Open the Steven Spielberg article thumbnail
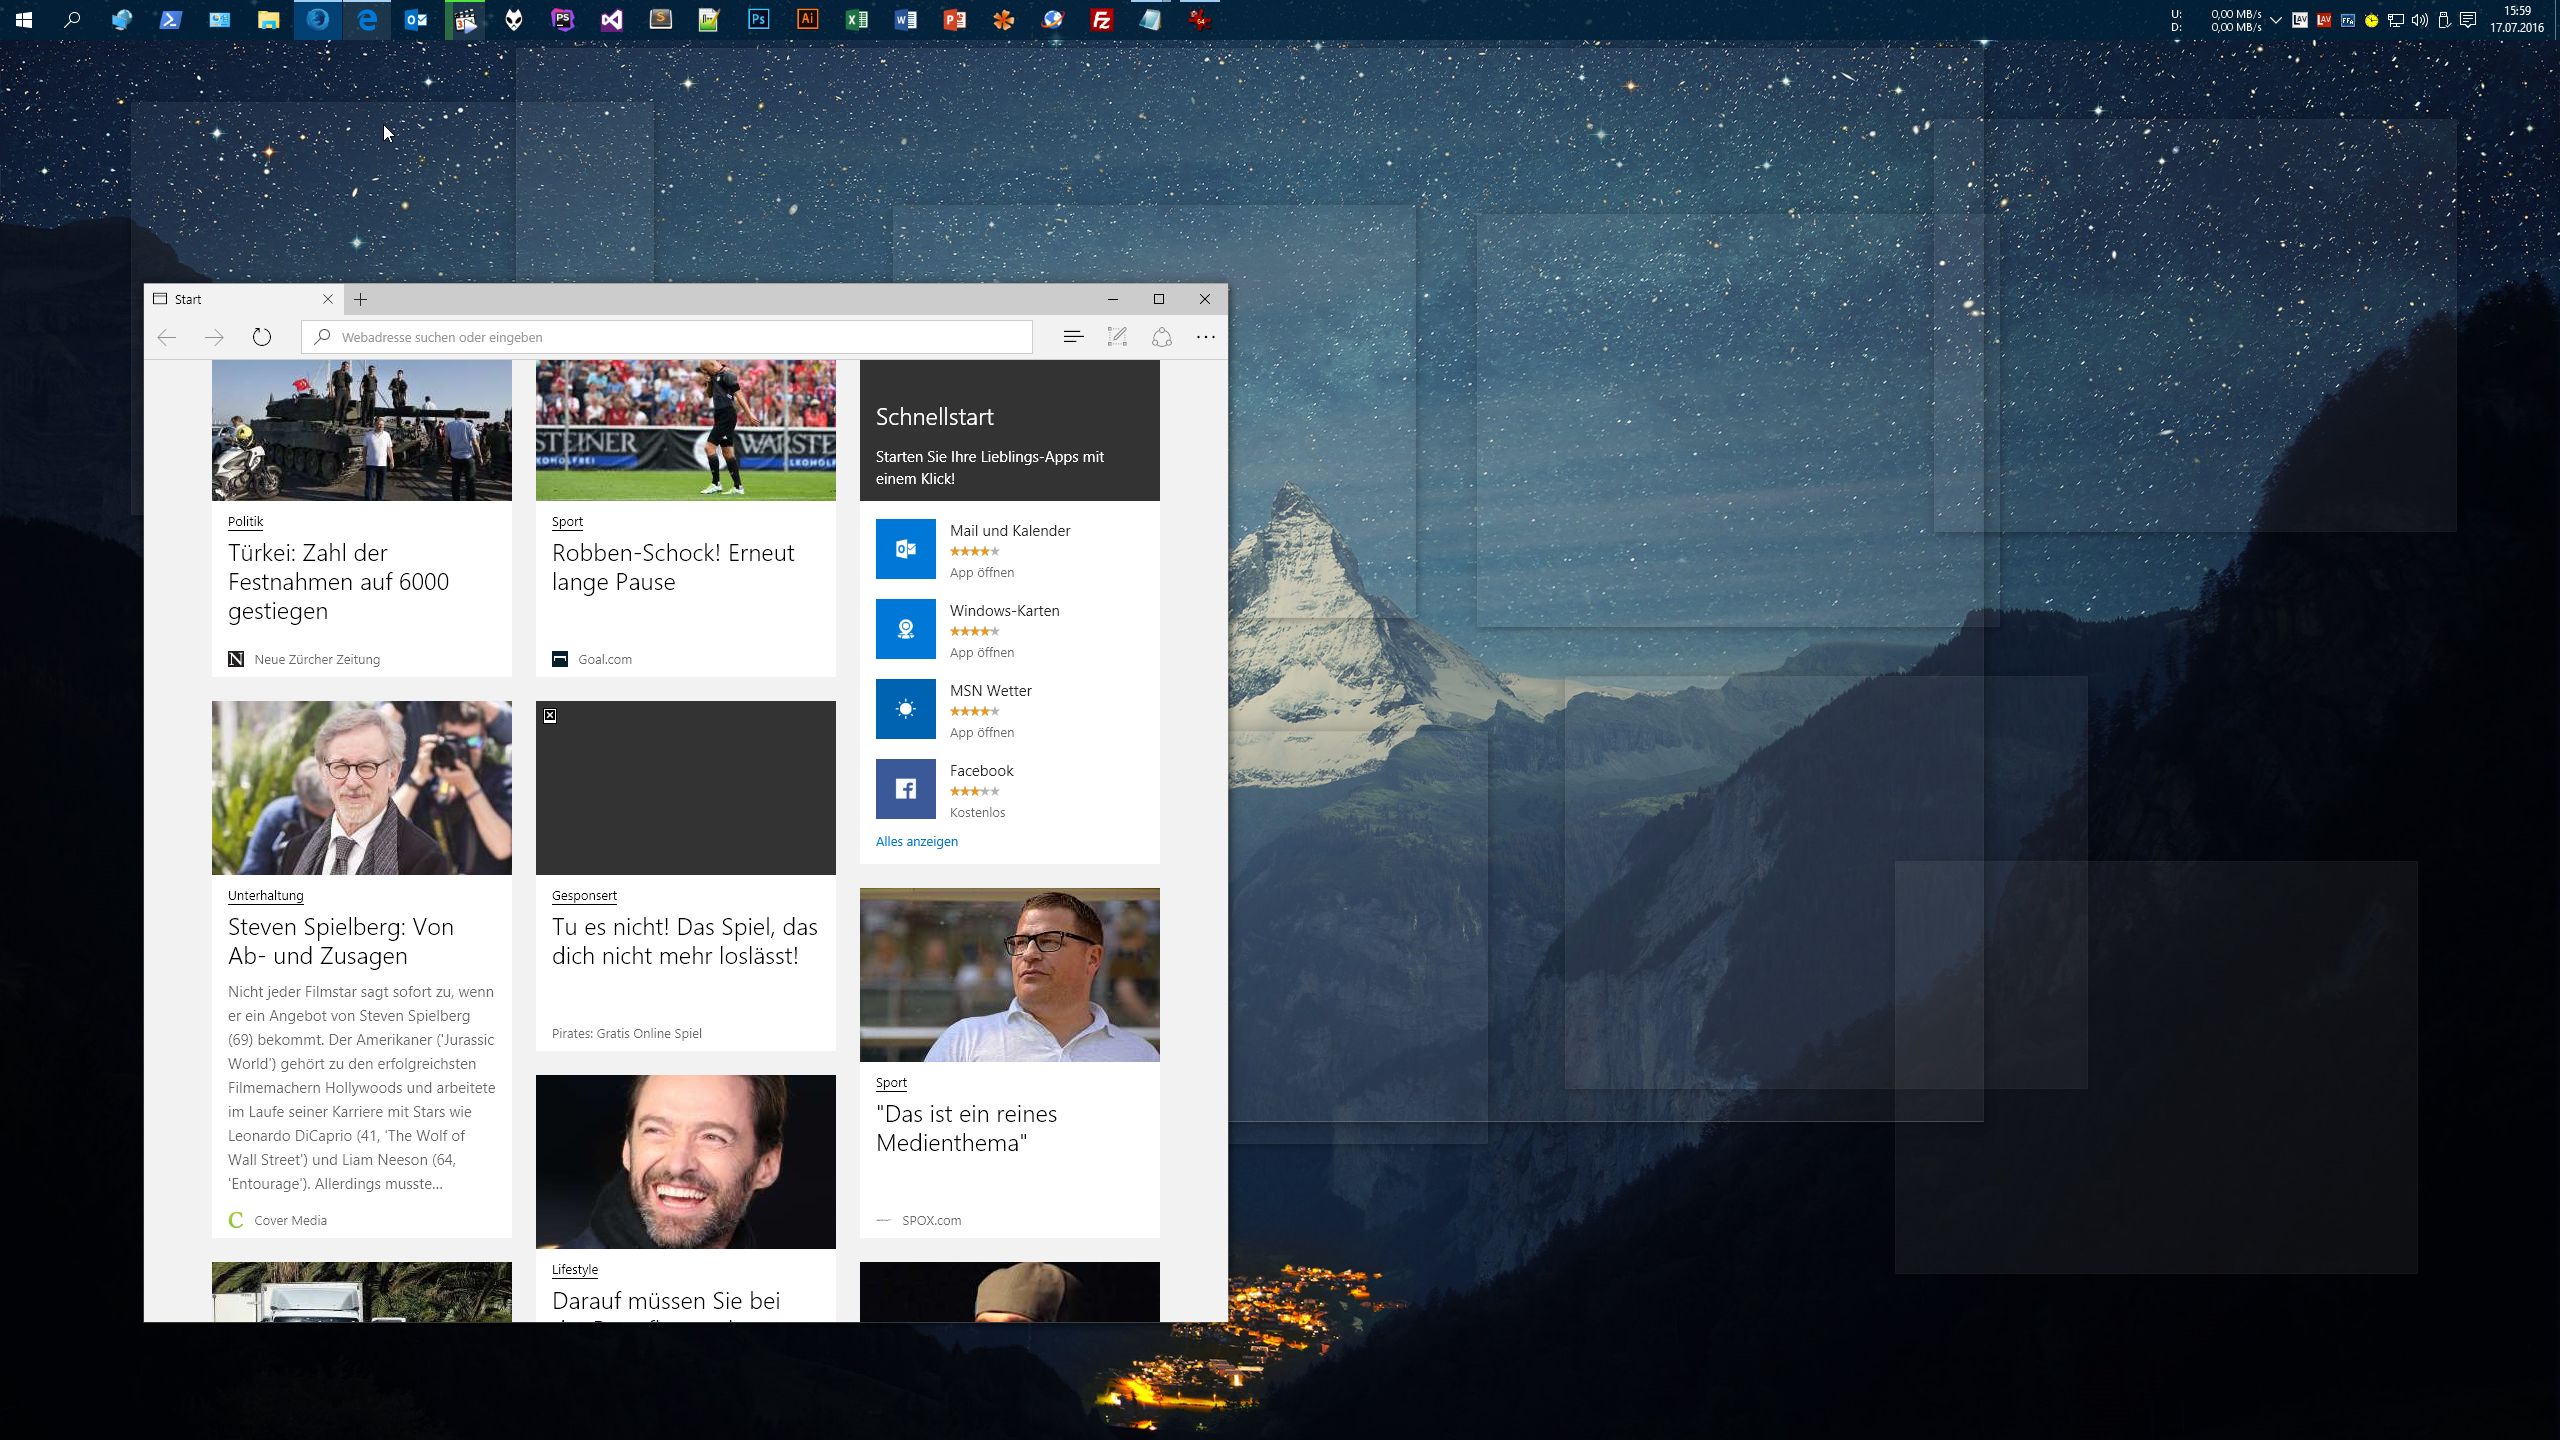Screen dimensions: 2560x1440 click(361, 787)
